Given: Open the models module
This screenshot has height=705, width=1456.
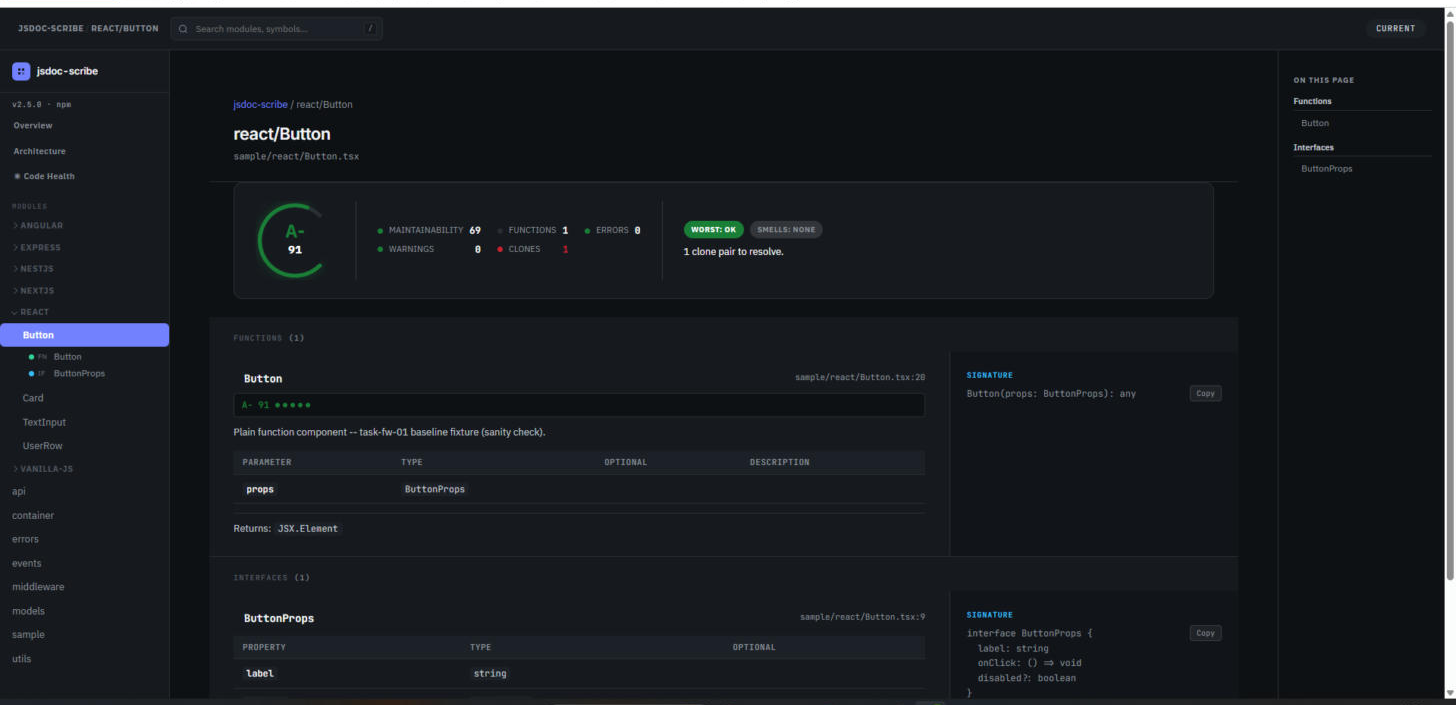Looking at the screenshot, I should pos(28,611).
